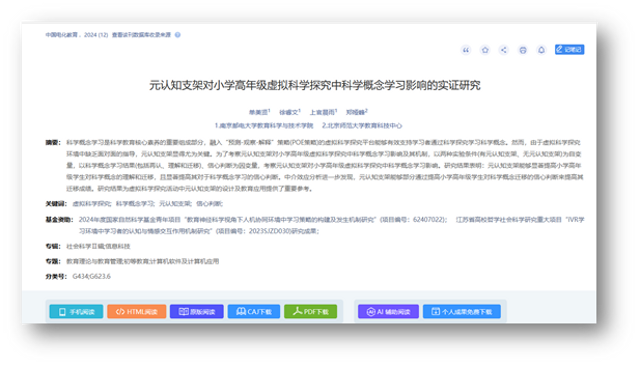Open the 中国电化教育 journal link
The image size is (640, 367).
61,35
